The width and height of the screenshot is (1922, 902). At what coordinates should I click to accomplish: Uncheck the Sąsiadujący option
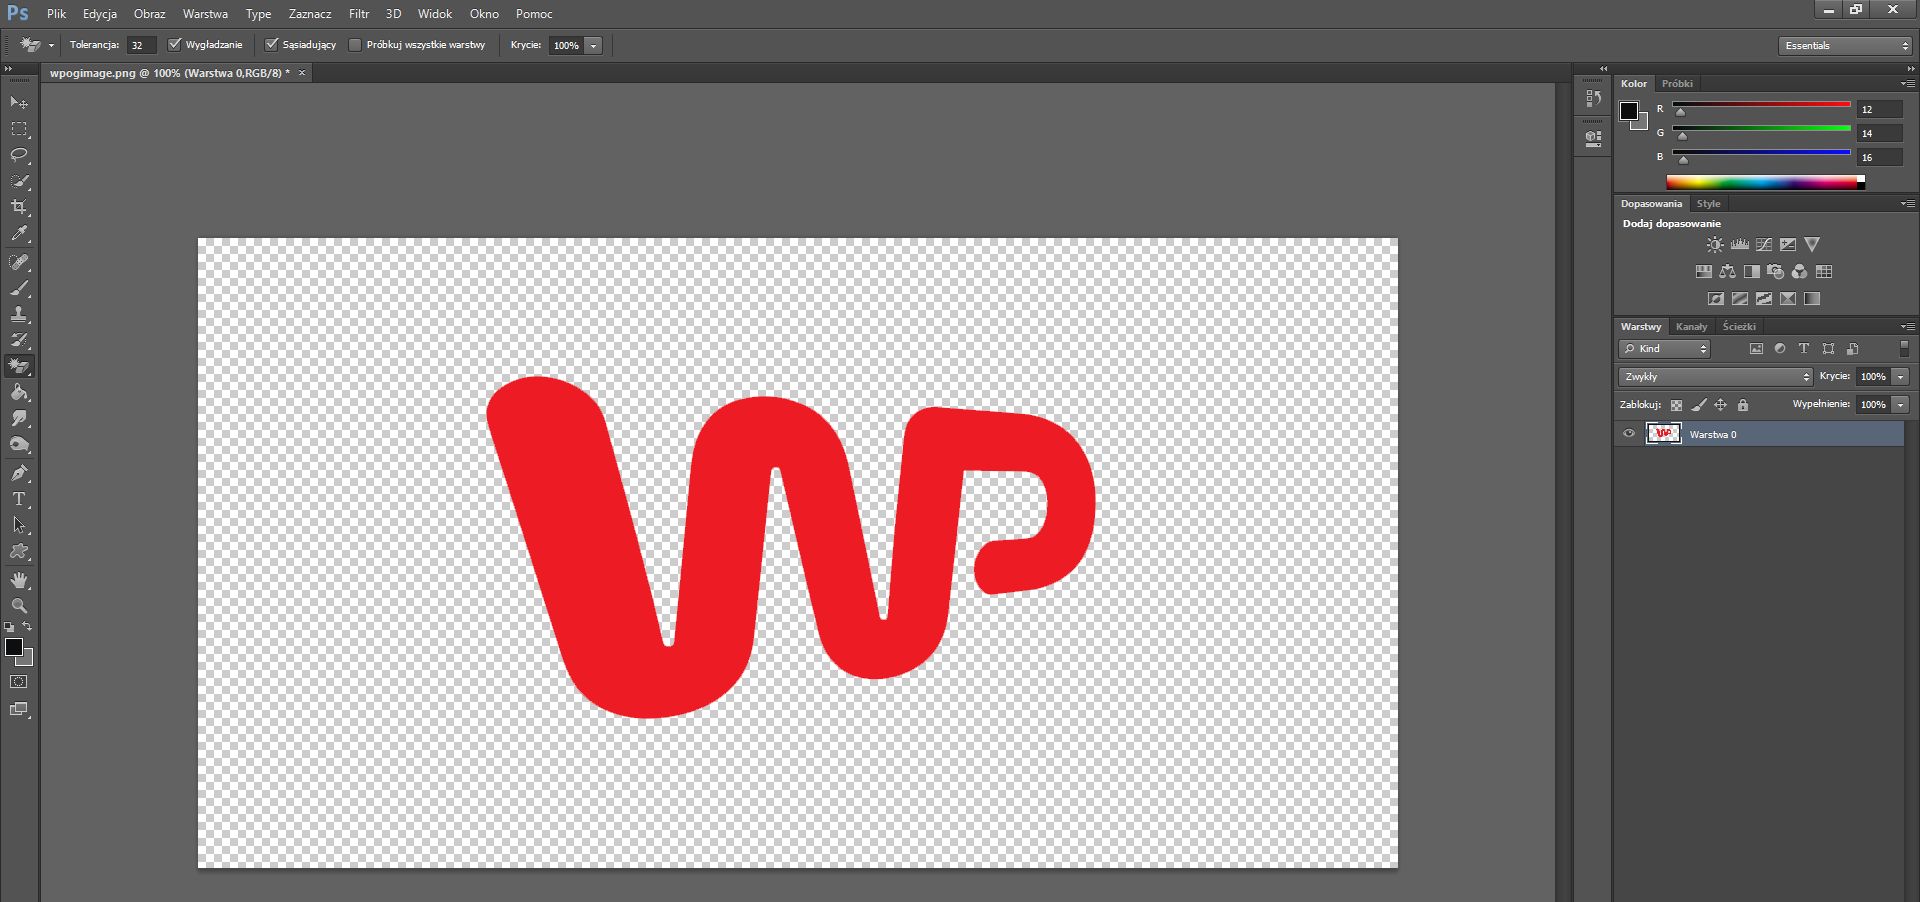pyautogui.click(x=271, y=44)
